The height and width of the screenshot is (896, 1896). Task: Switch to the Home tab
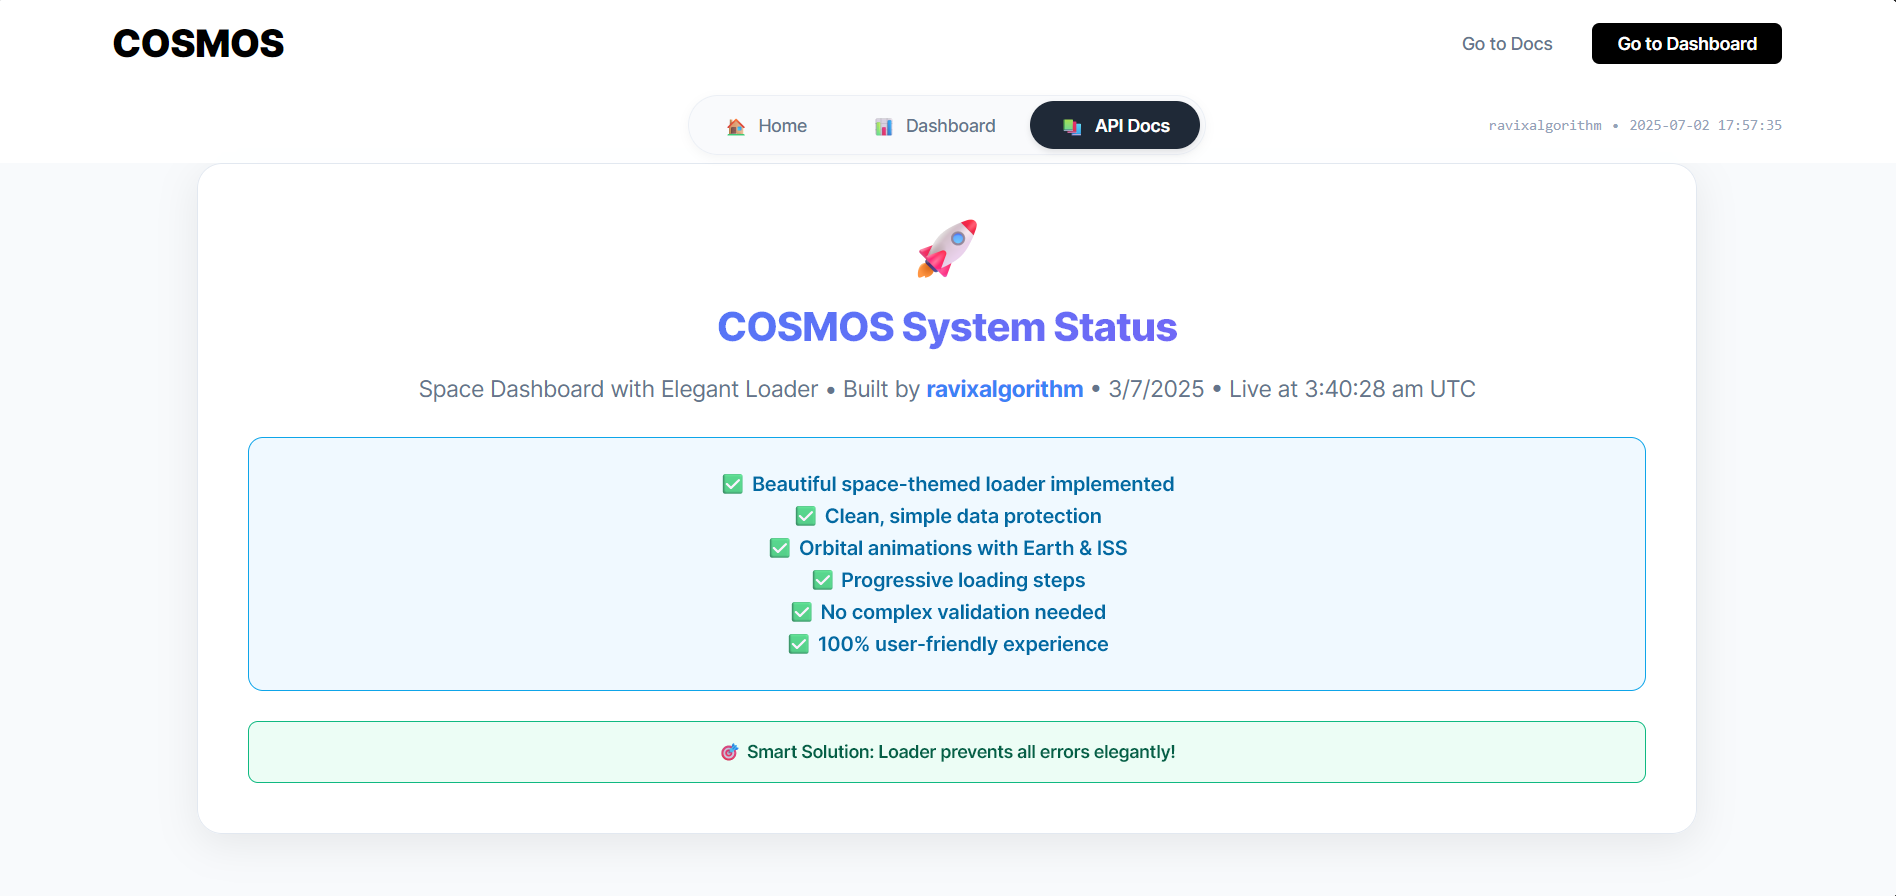click(x=766, y=126)
